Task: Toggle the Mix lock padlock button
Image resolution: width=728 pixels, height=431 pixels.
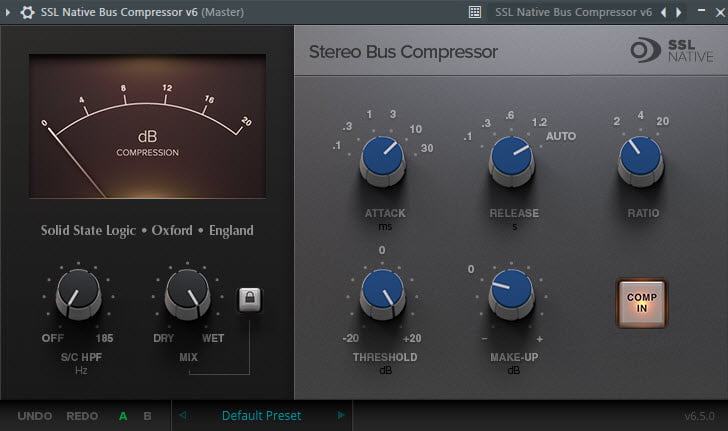Action: [x=250, y=299]
